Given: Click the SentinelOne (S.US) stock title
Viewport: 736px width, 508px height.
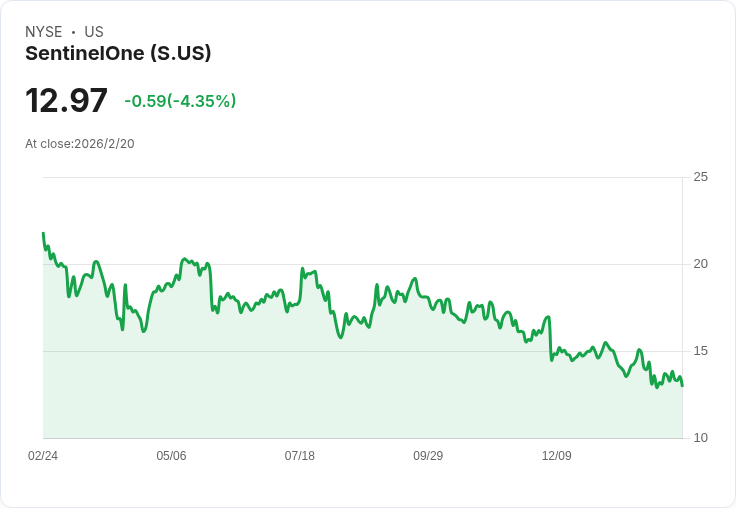Looking at the screenshot, I should click(118, 54).
